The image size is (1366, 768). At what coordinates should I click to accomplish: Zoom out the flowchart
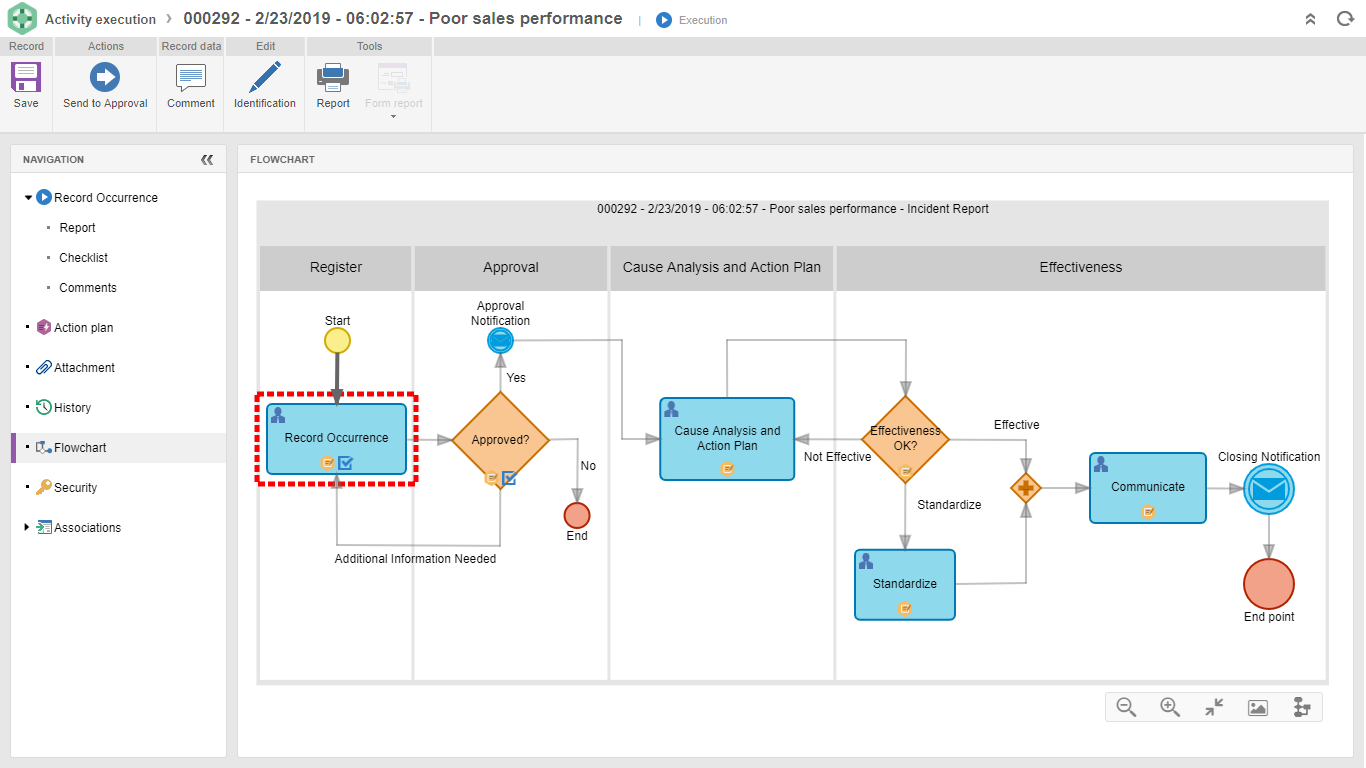point(1126,707)
